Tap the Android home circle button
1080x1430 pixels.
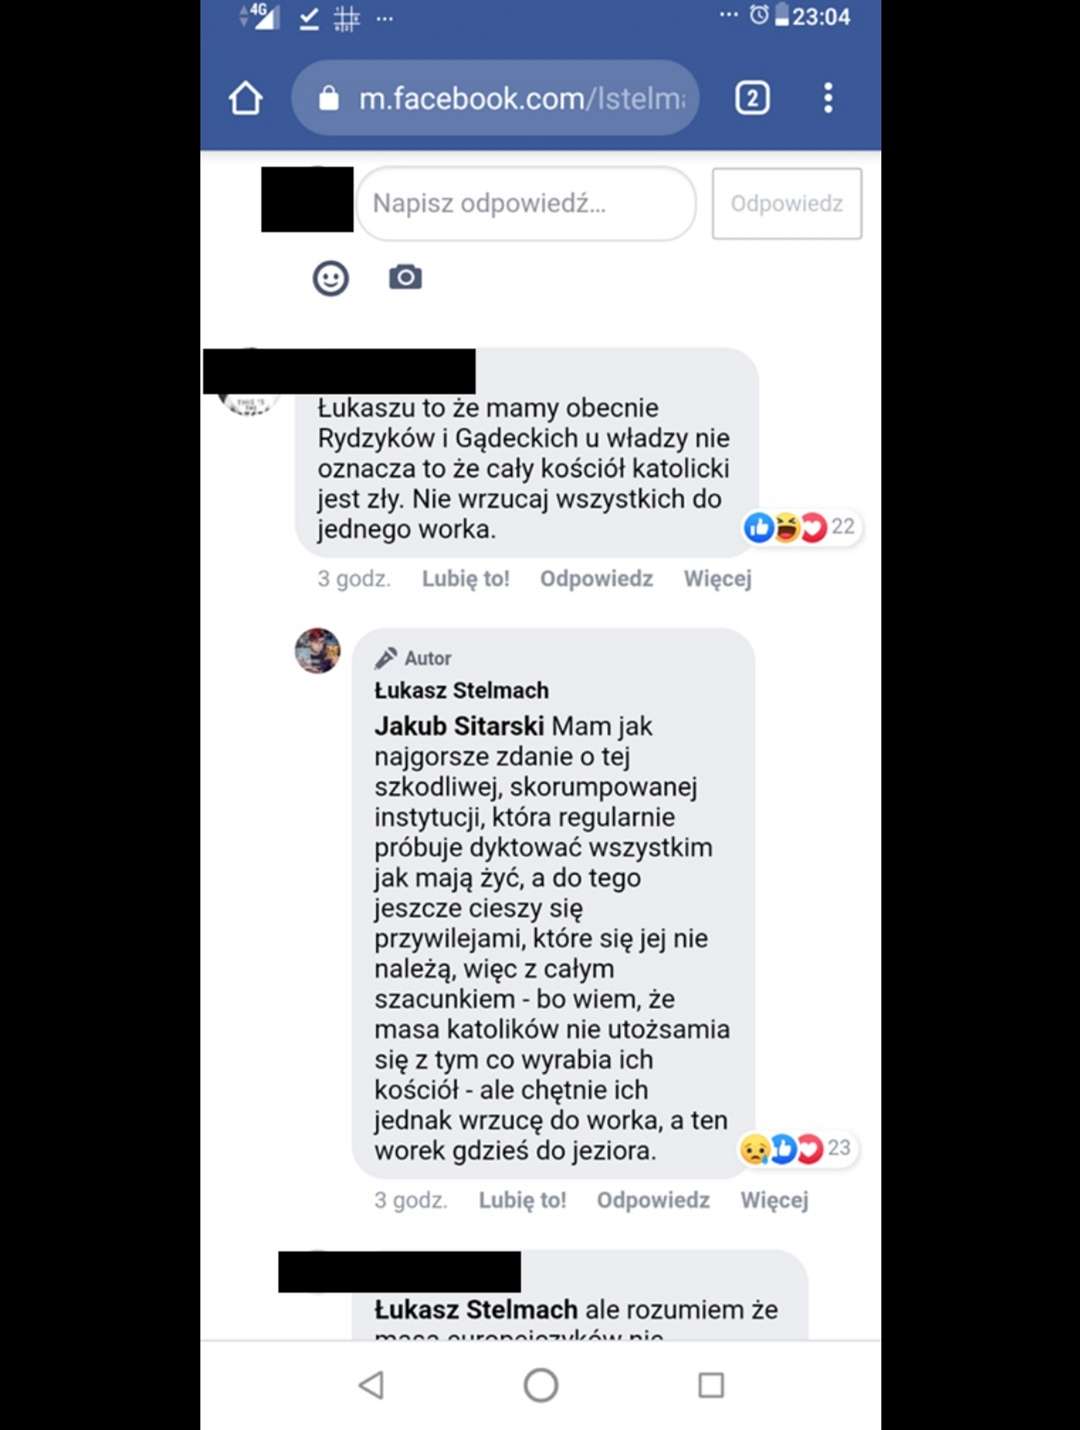(x=541, y=1385)
